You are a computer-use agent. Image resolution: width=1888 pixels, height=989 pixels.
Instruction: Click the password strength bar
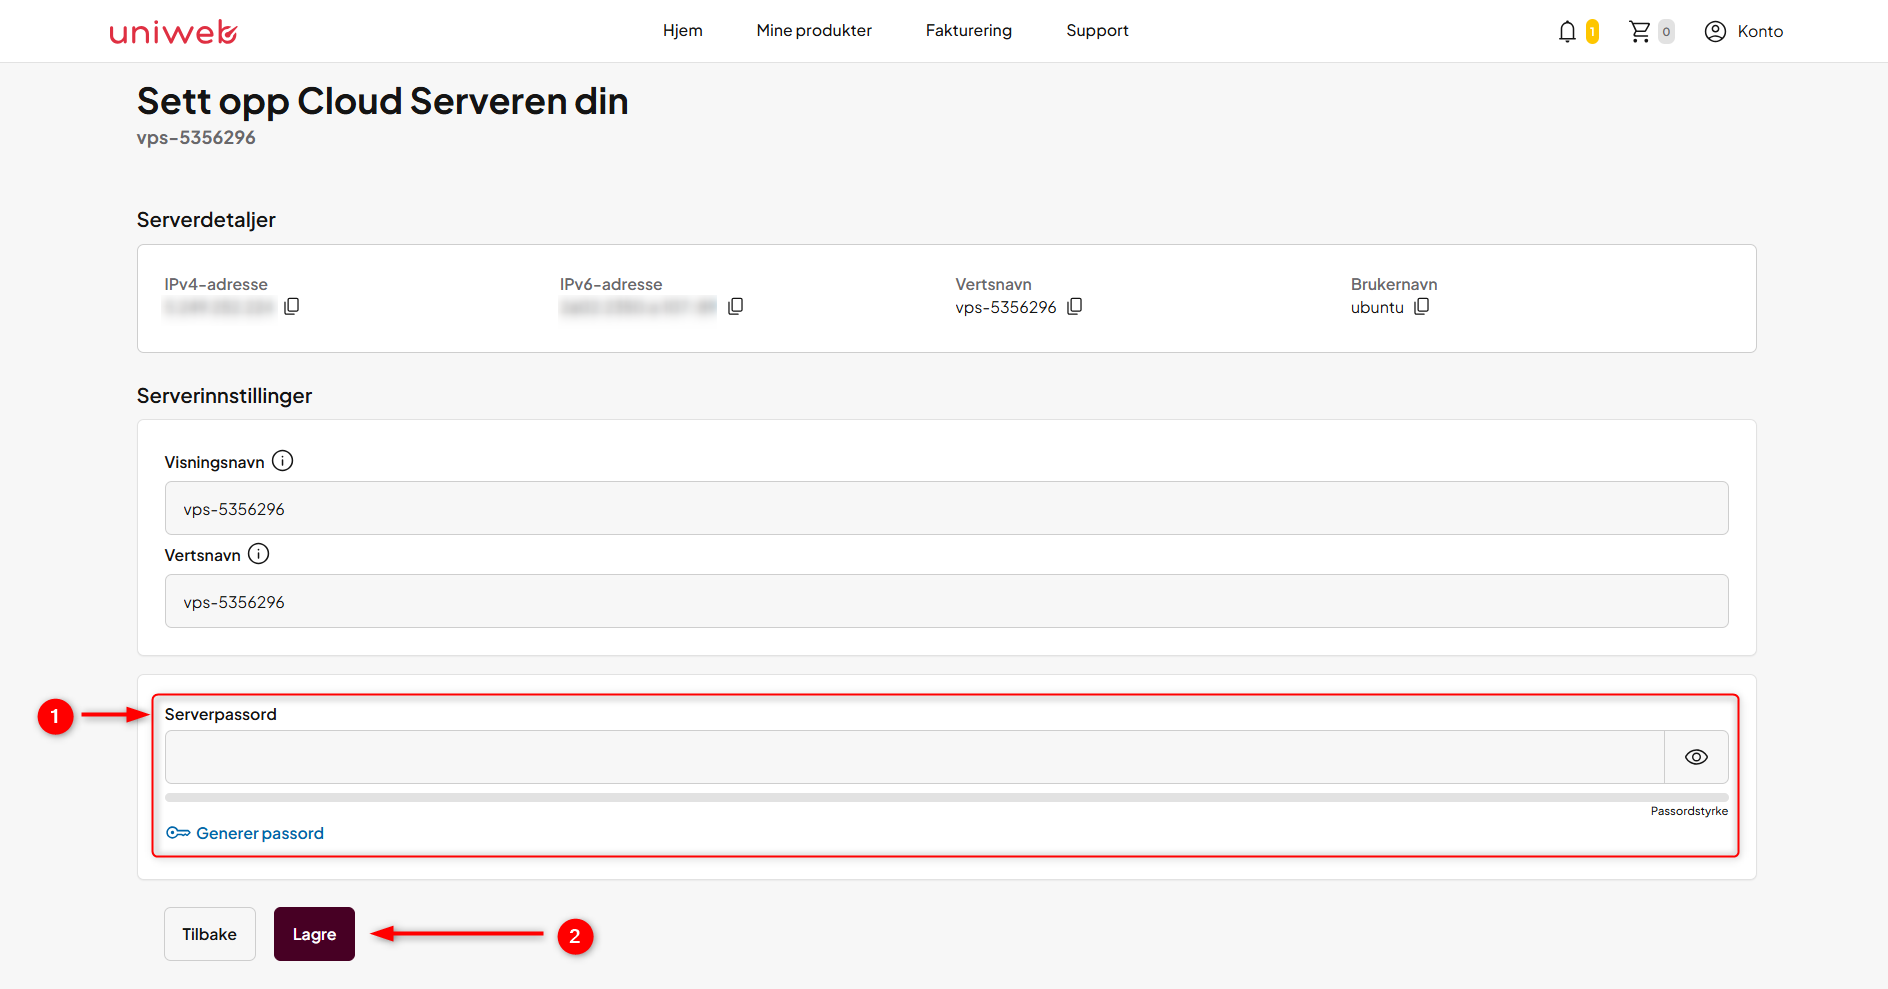click(x=946, y=797)
